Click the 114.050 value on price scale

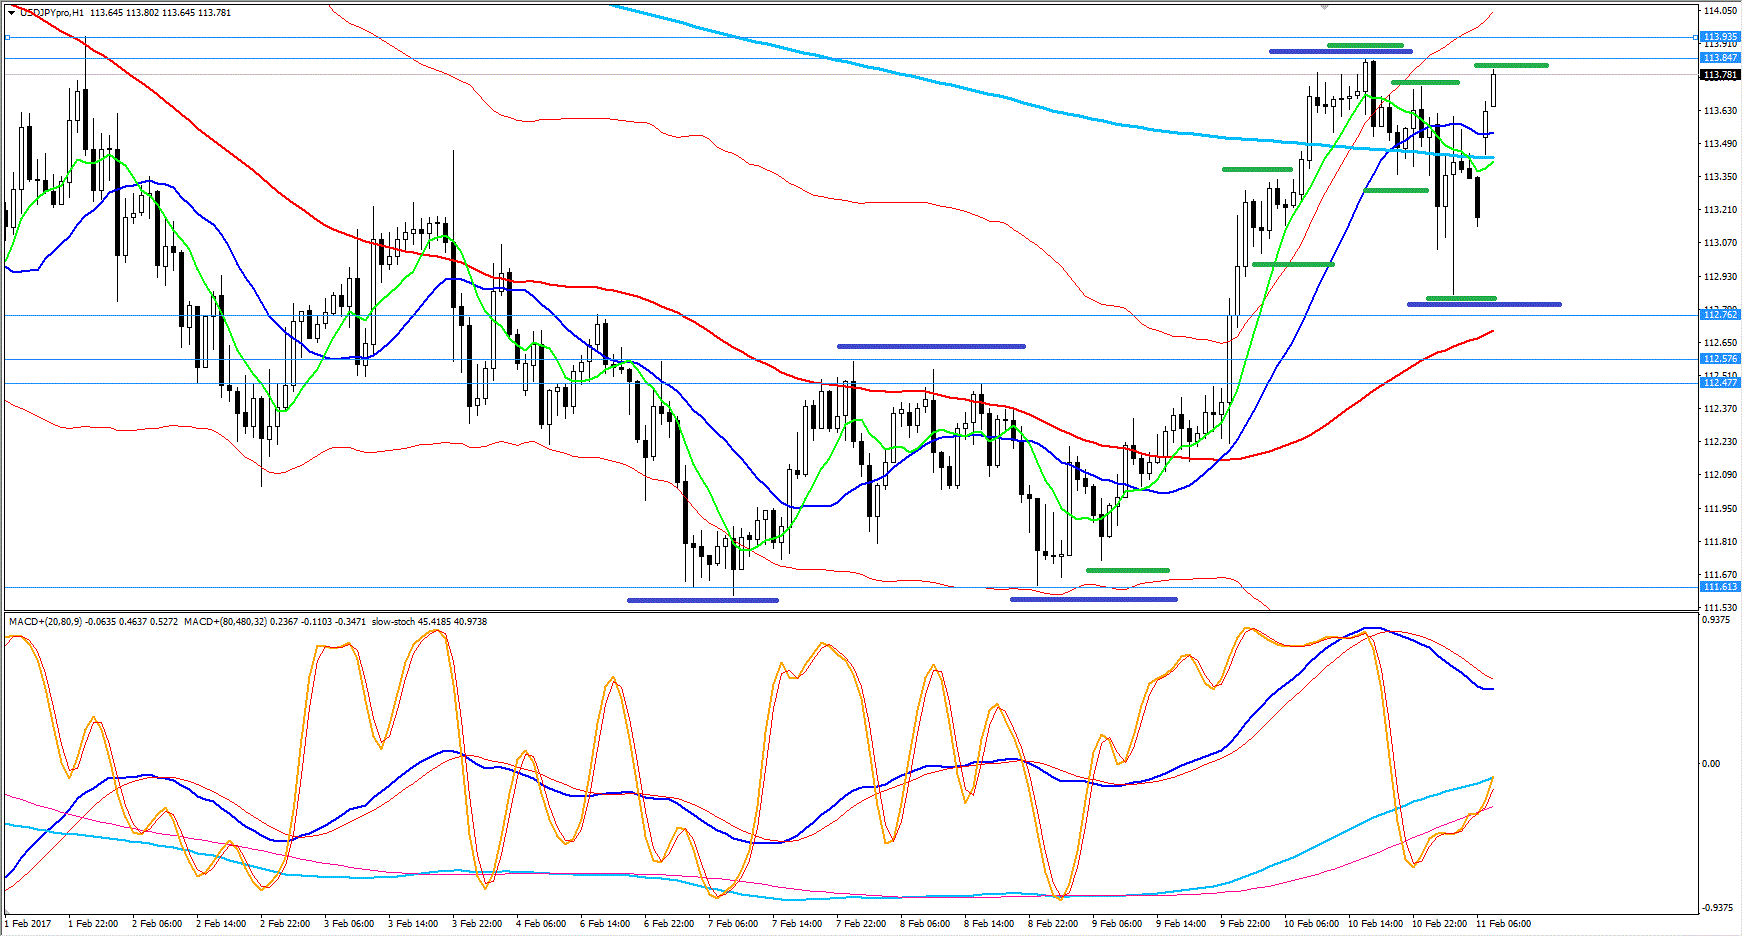[x=1720, y=11]
